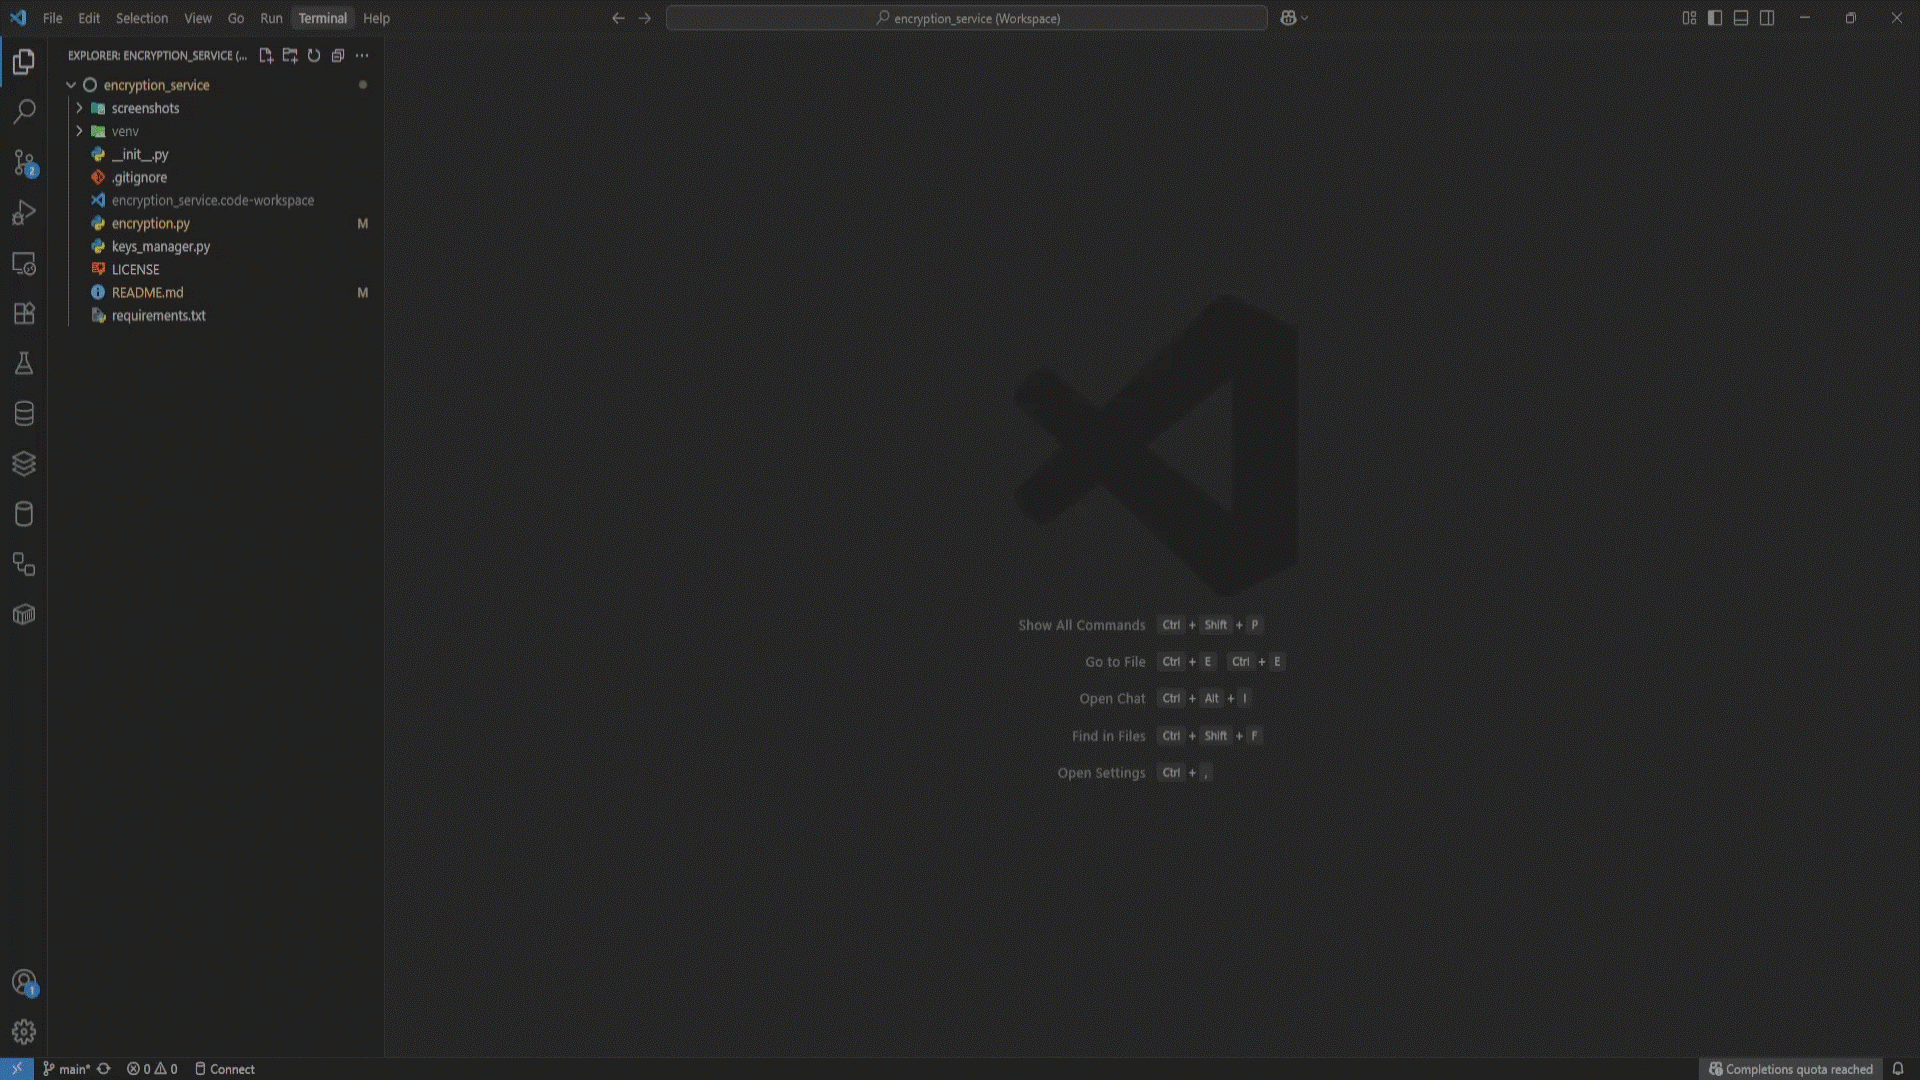Click errors and warnings count in status bar

(x=152, y=1069)
